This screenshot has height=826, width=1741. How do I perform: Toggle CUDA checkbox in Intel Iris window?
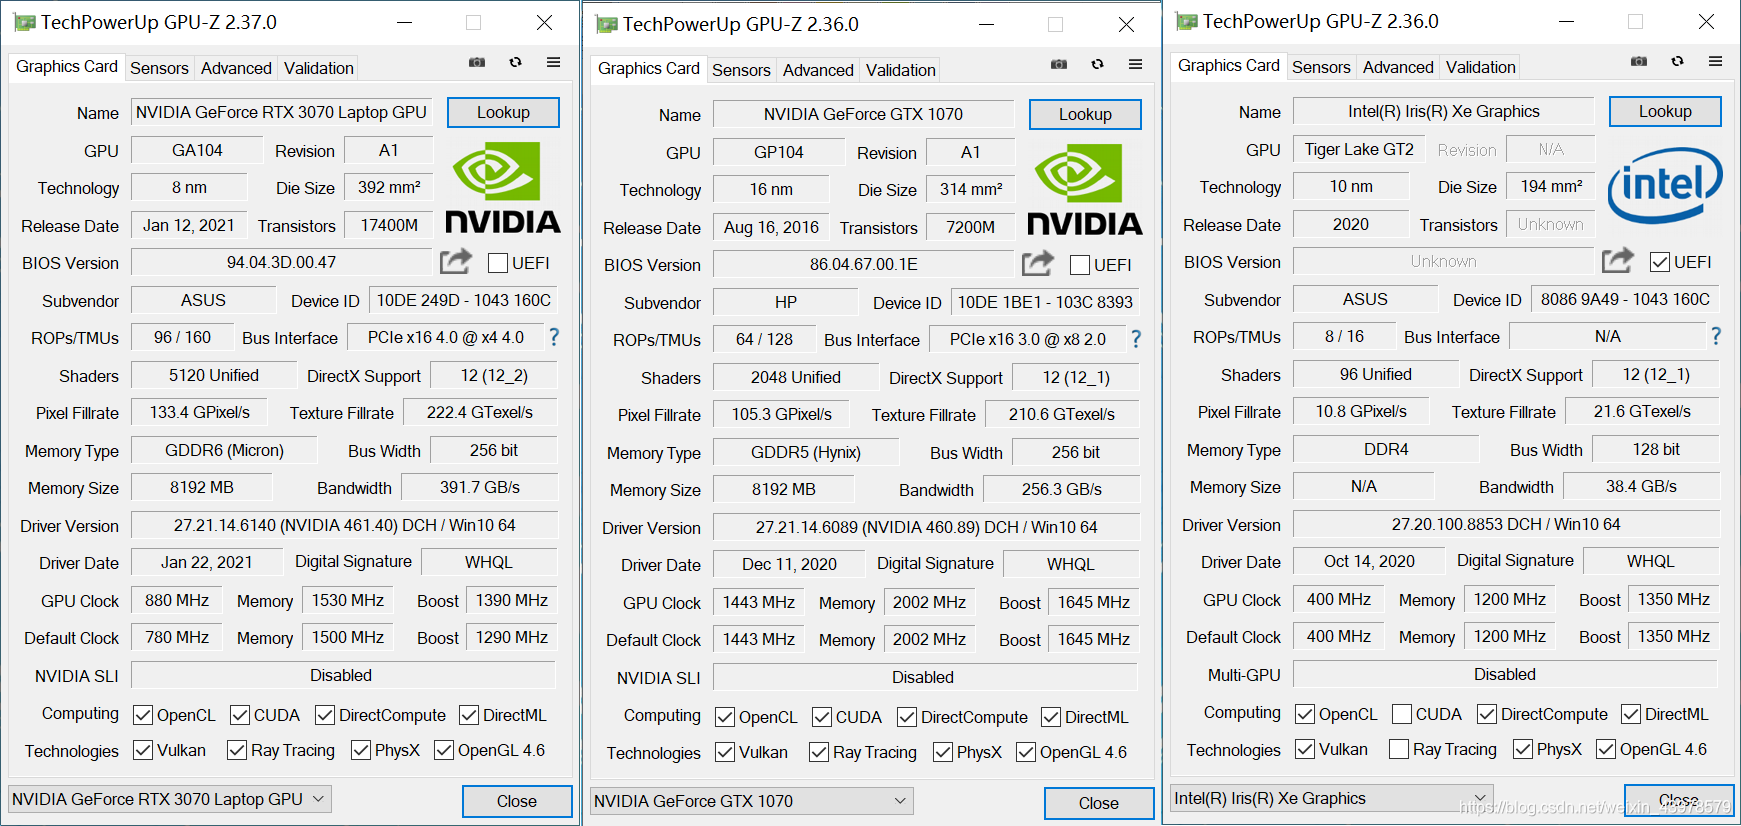1401,714
